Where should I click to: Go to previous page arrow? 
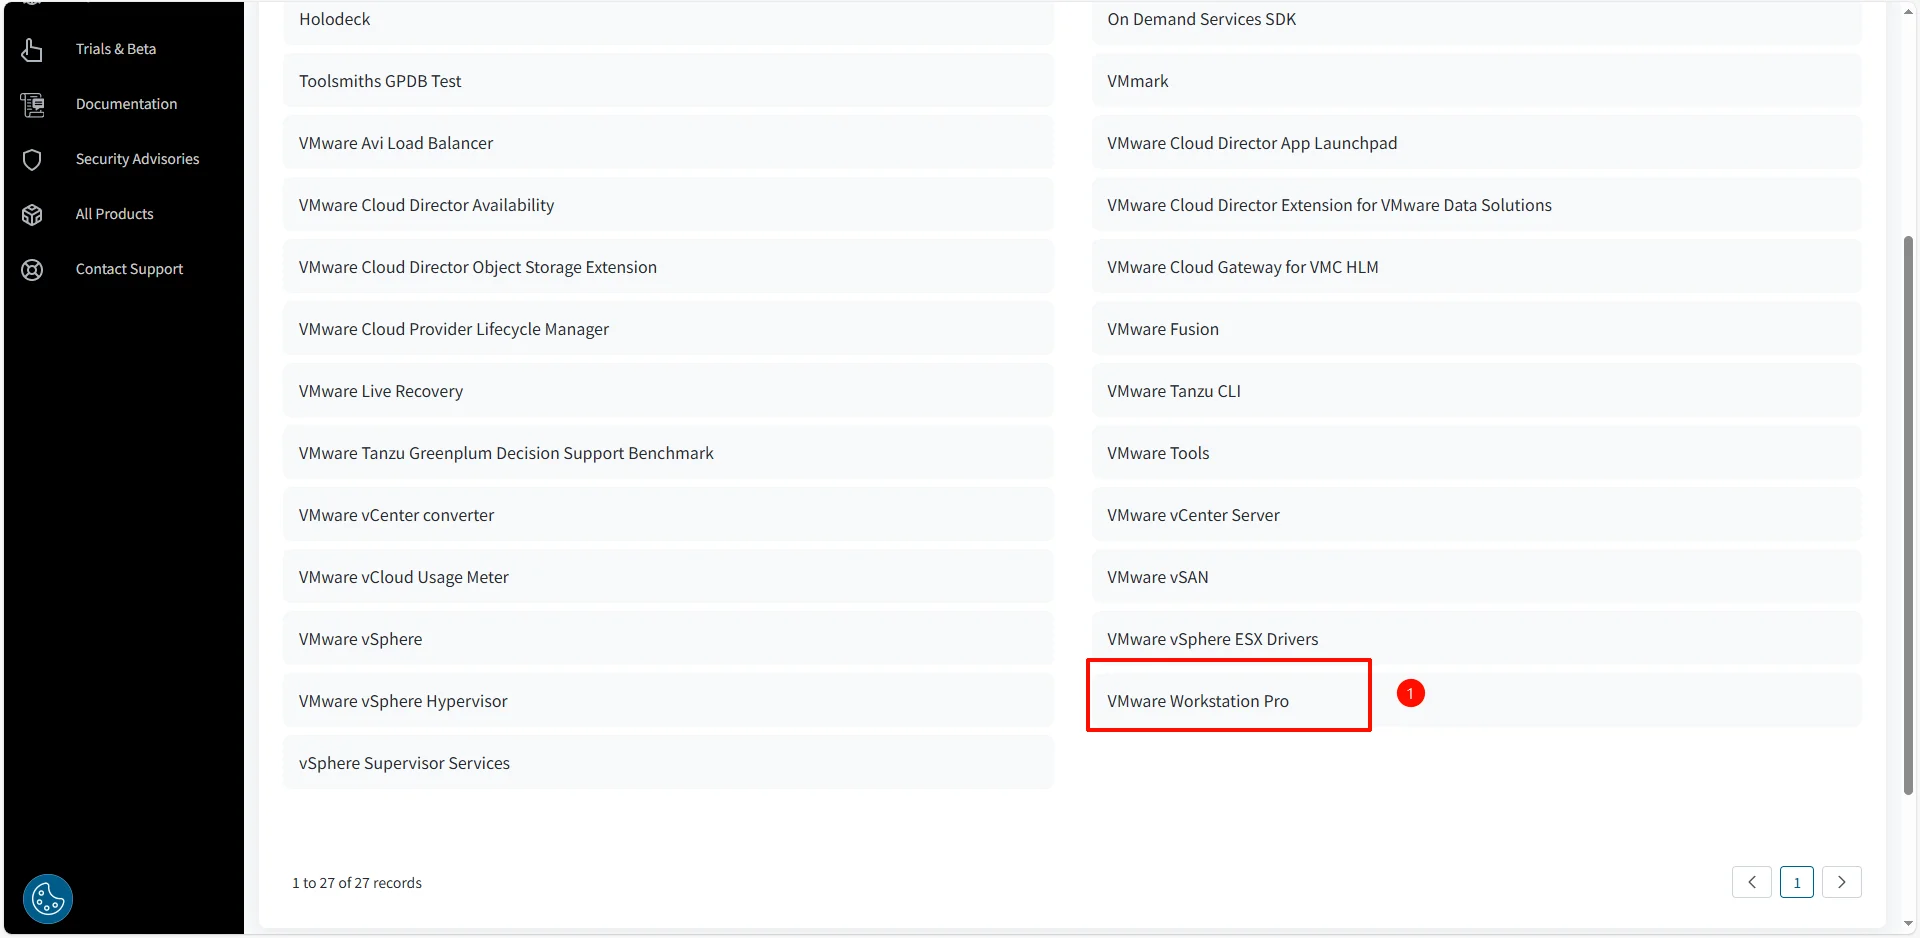[x=1751, y=882]
